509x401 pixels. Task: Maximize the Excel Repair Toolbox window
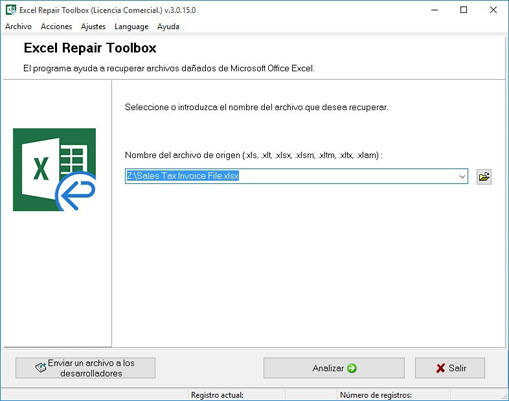463,10
